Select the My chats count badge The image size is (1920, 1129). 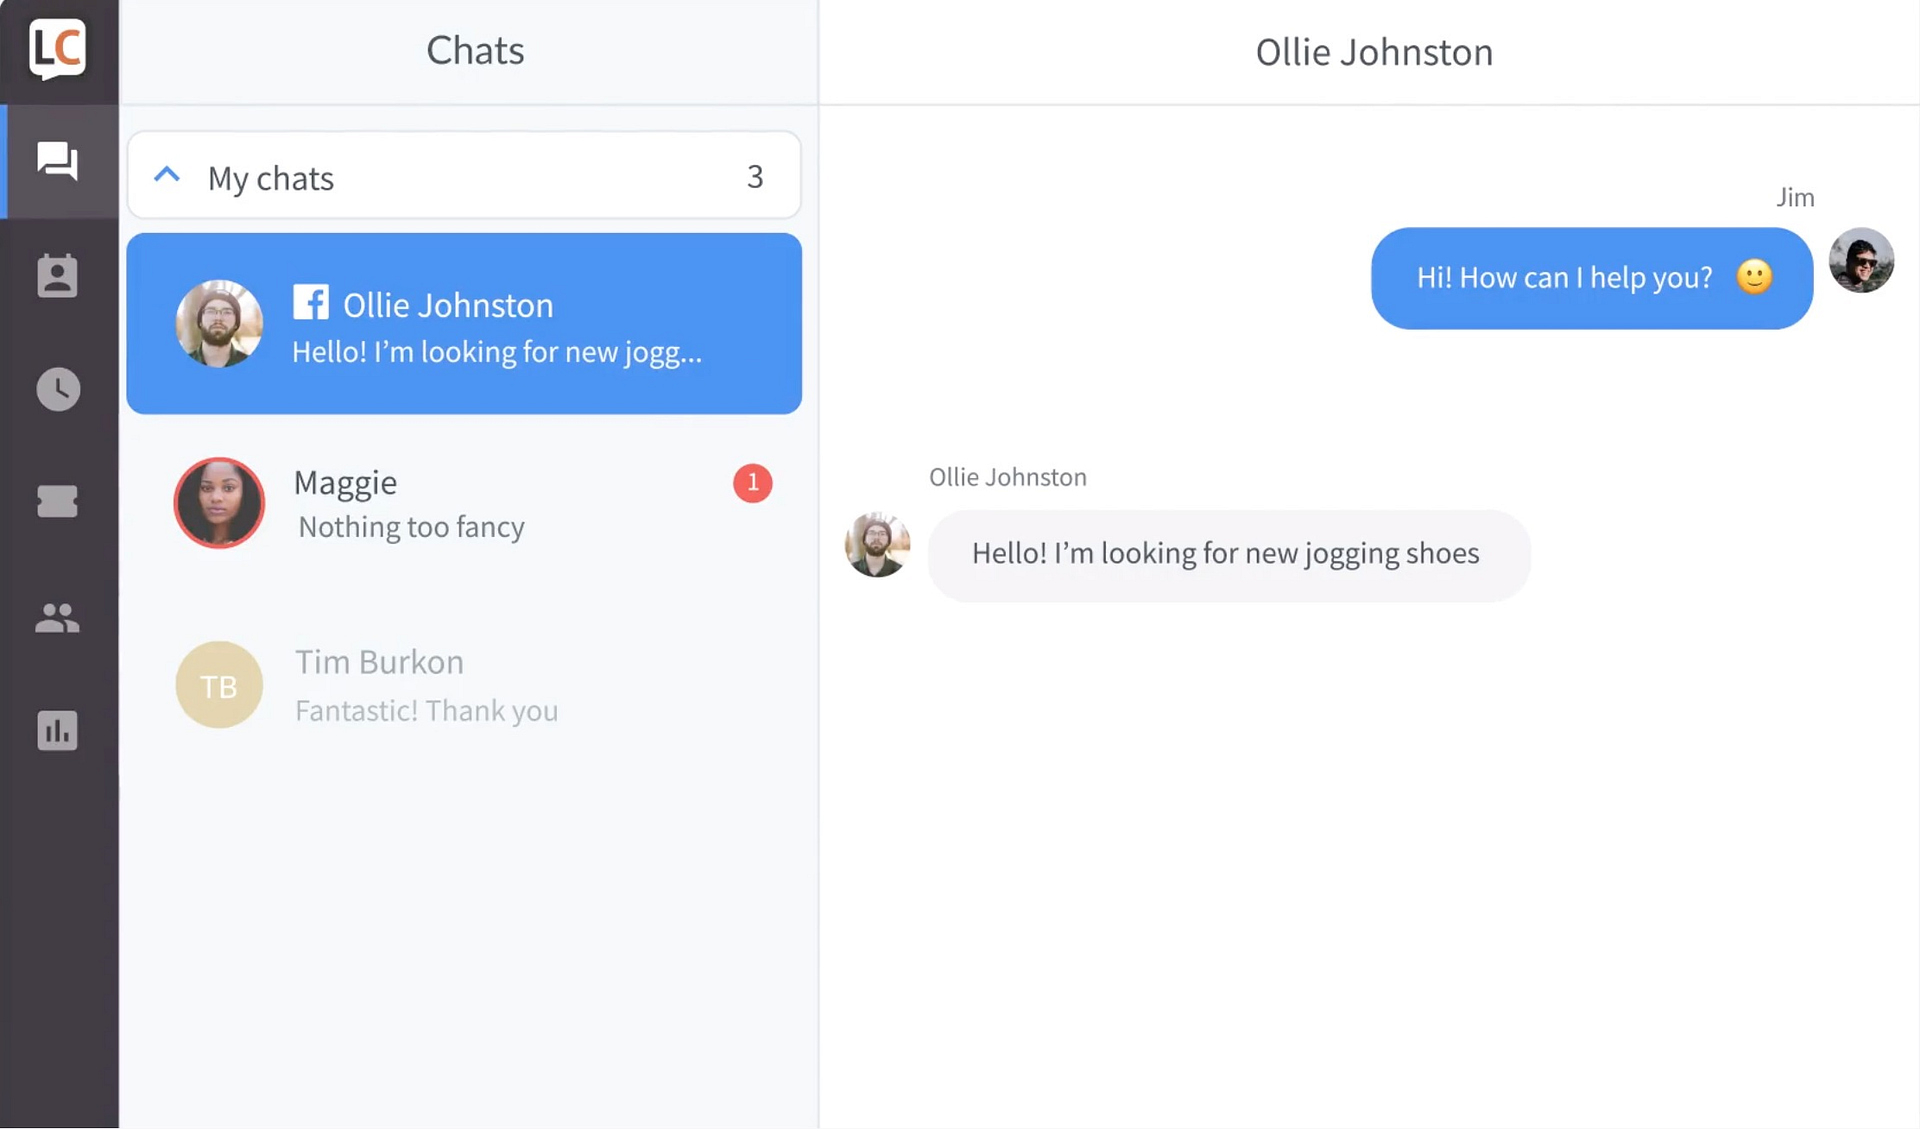(x=755, y=176)
